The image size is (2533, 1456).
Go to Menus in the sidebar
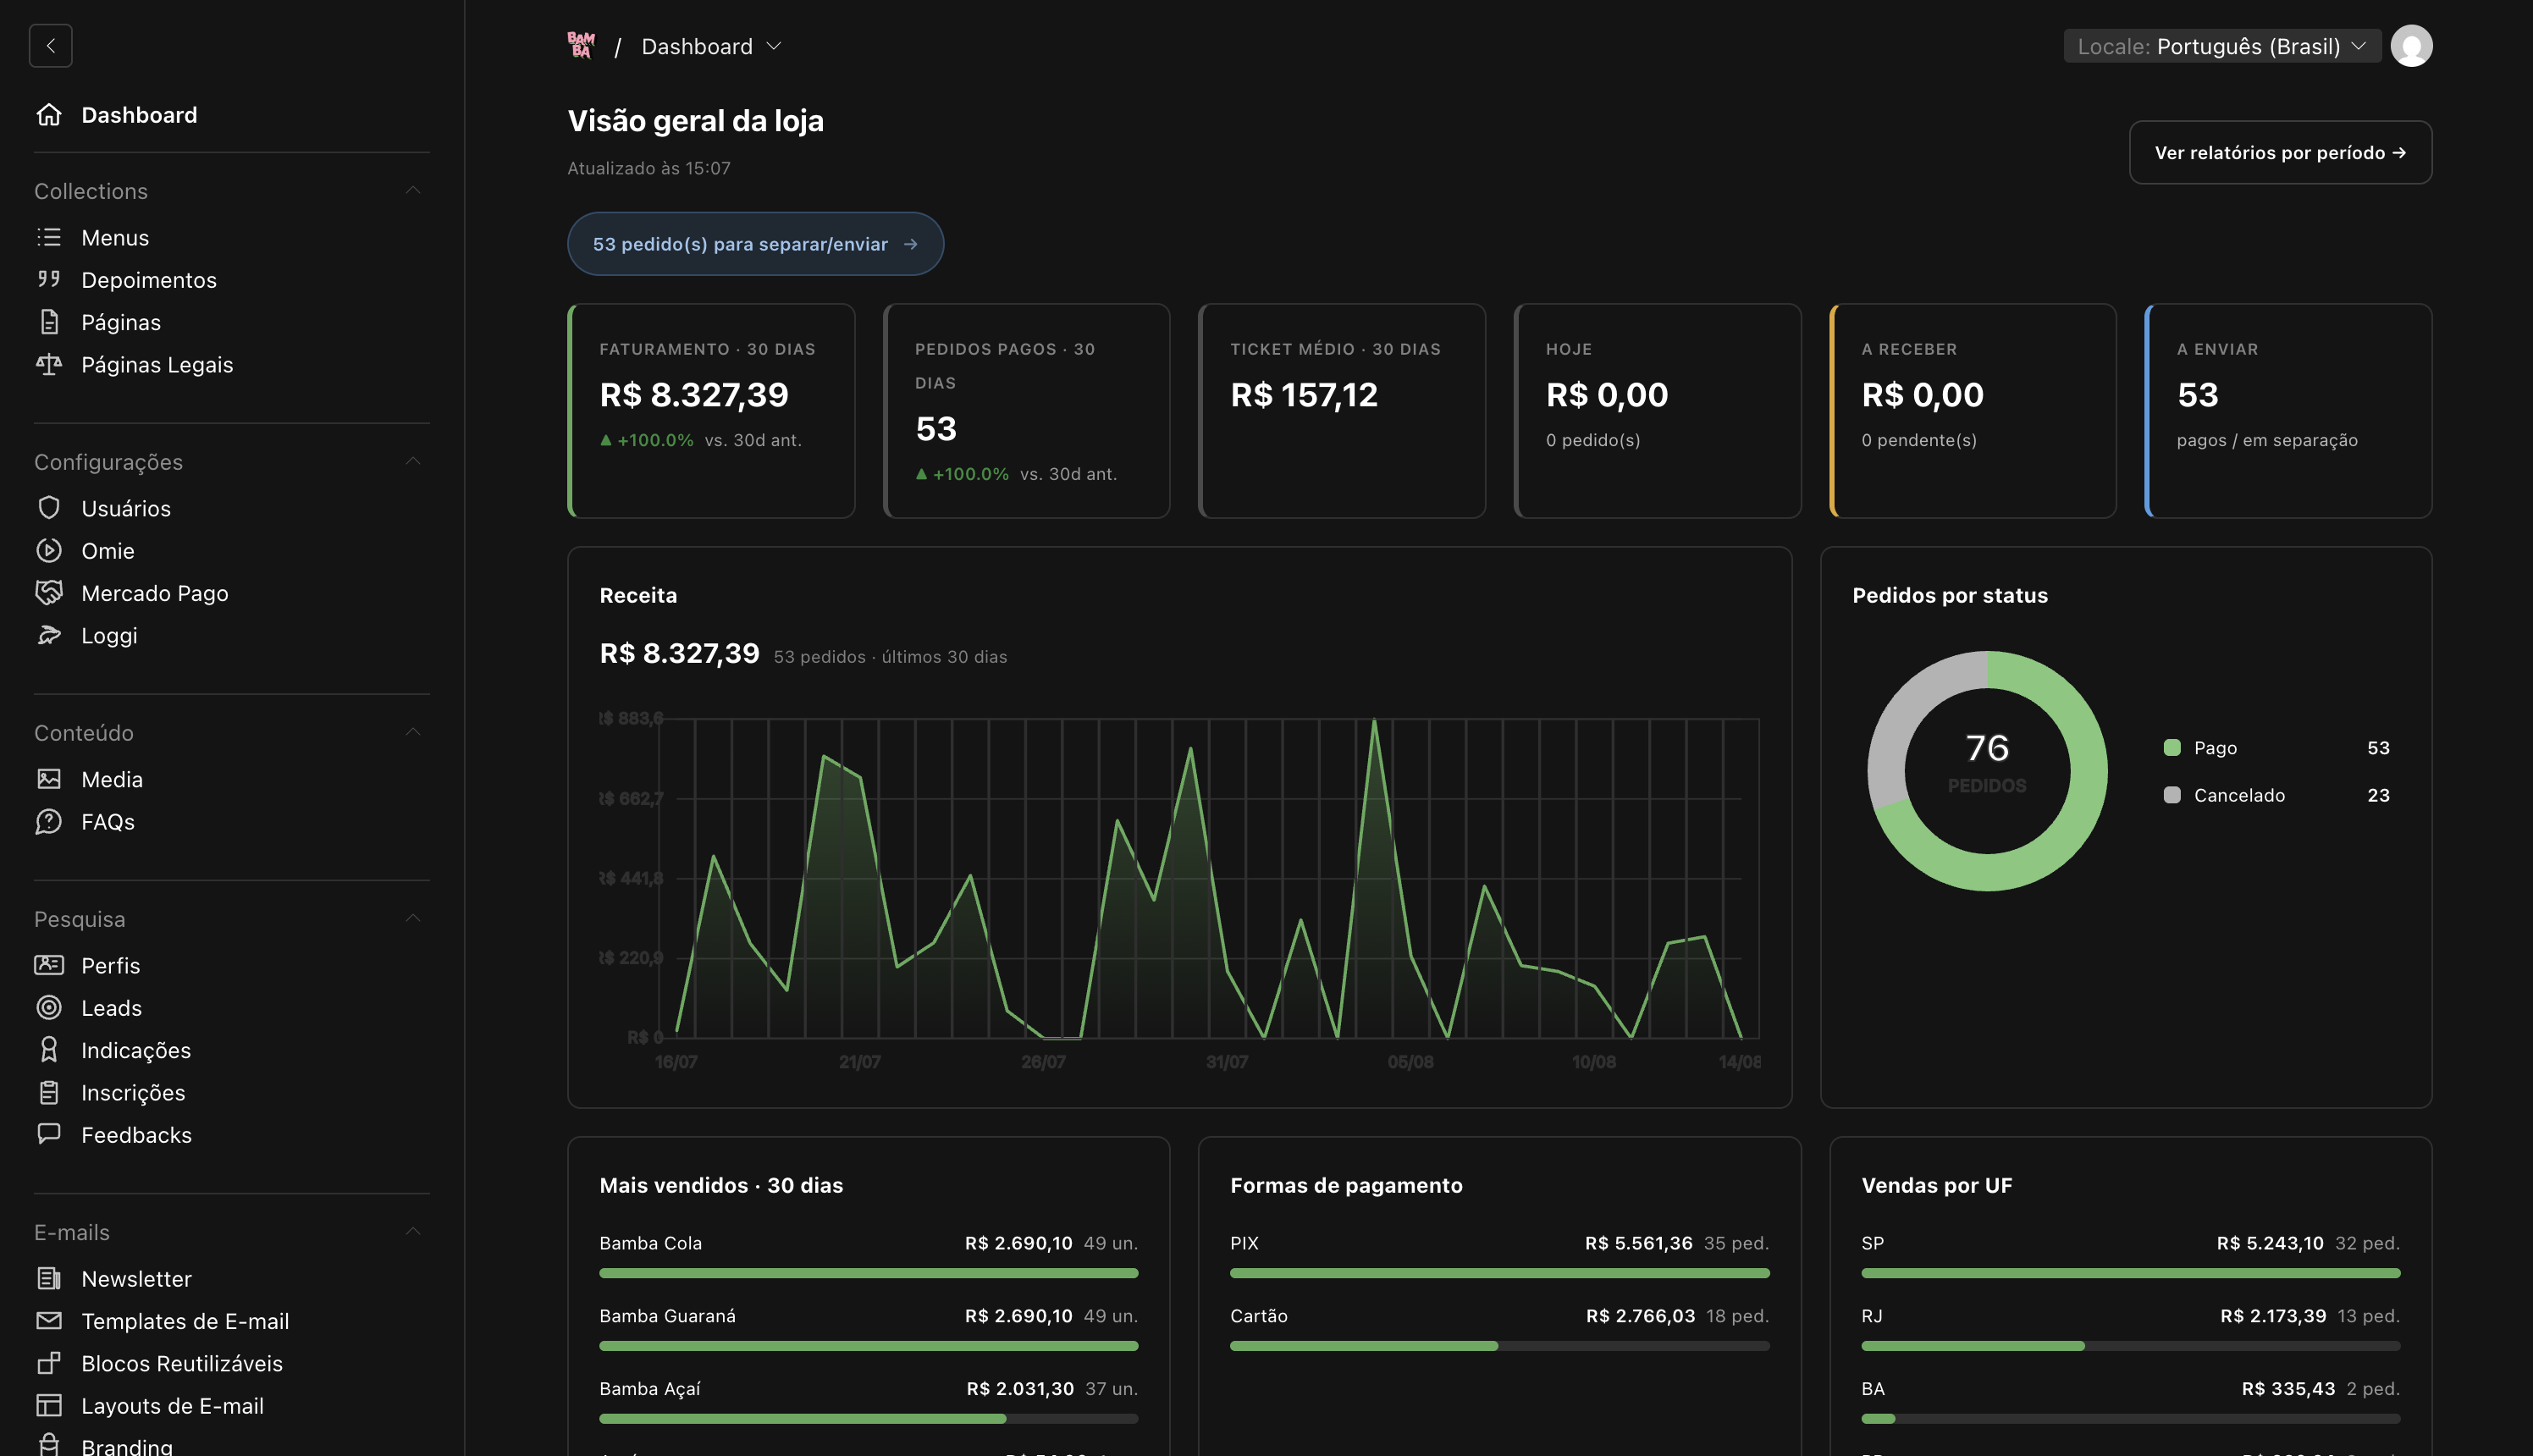coord(115,237)
